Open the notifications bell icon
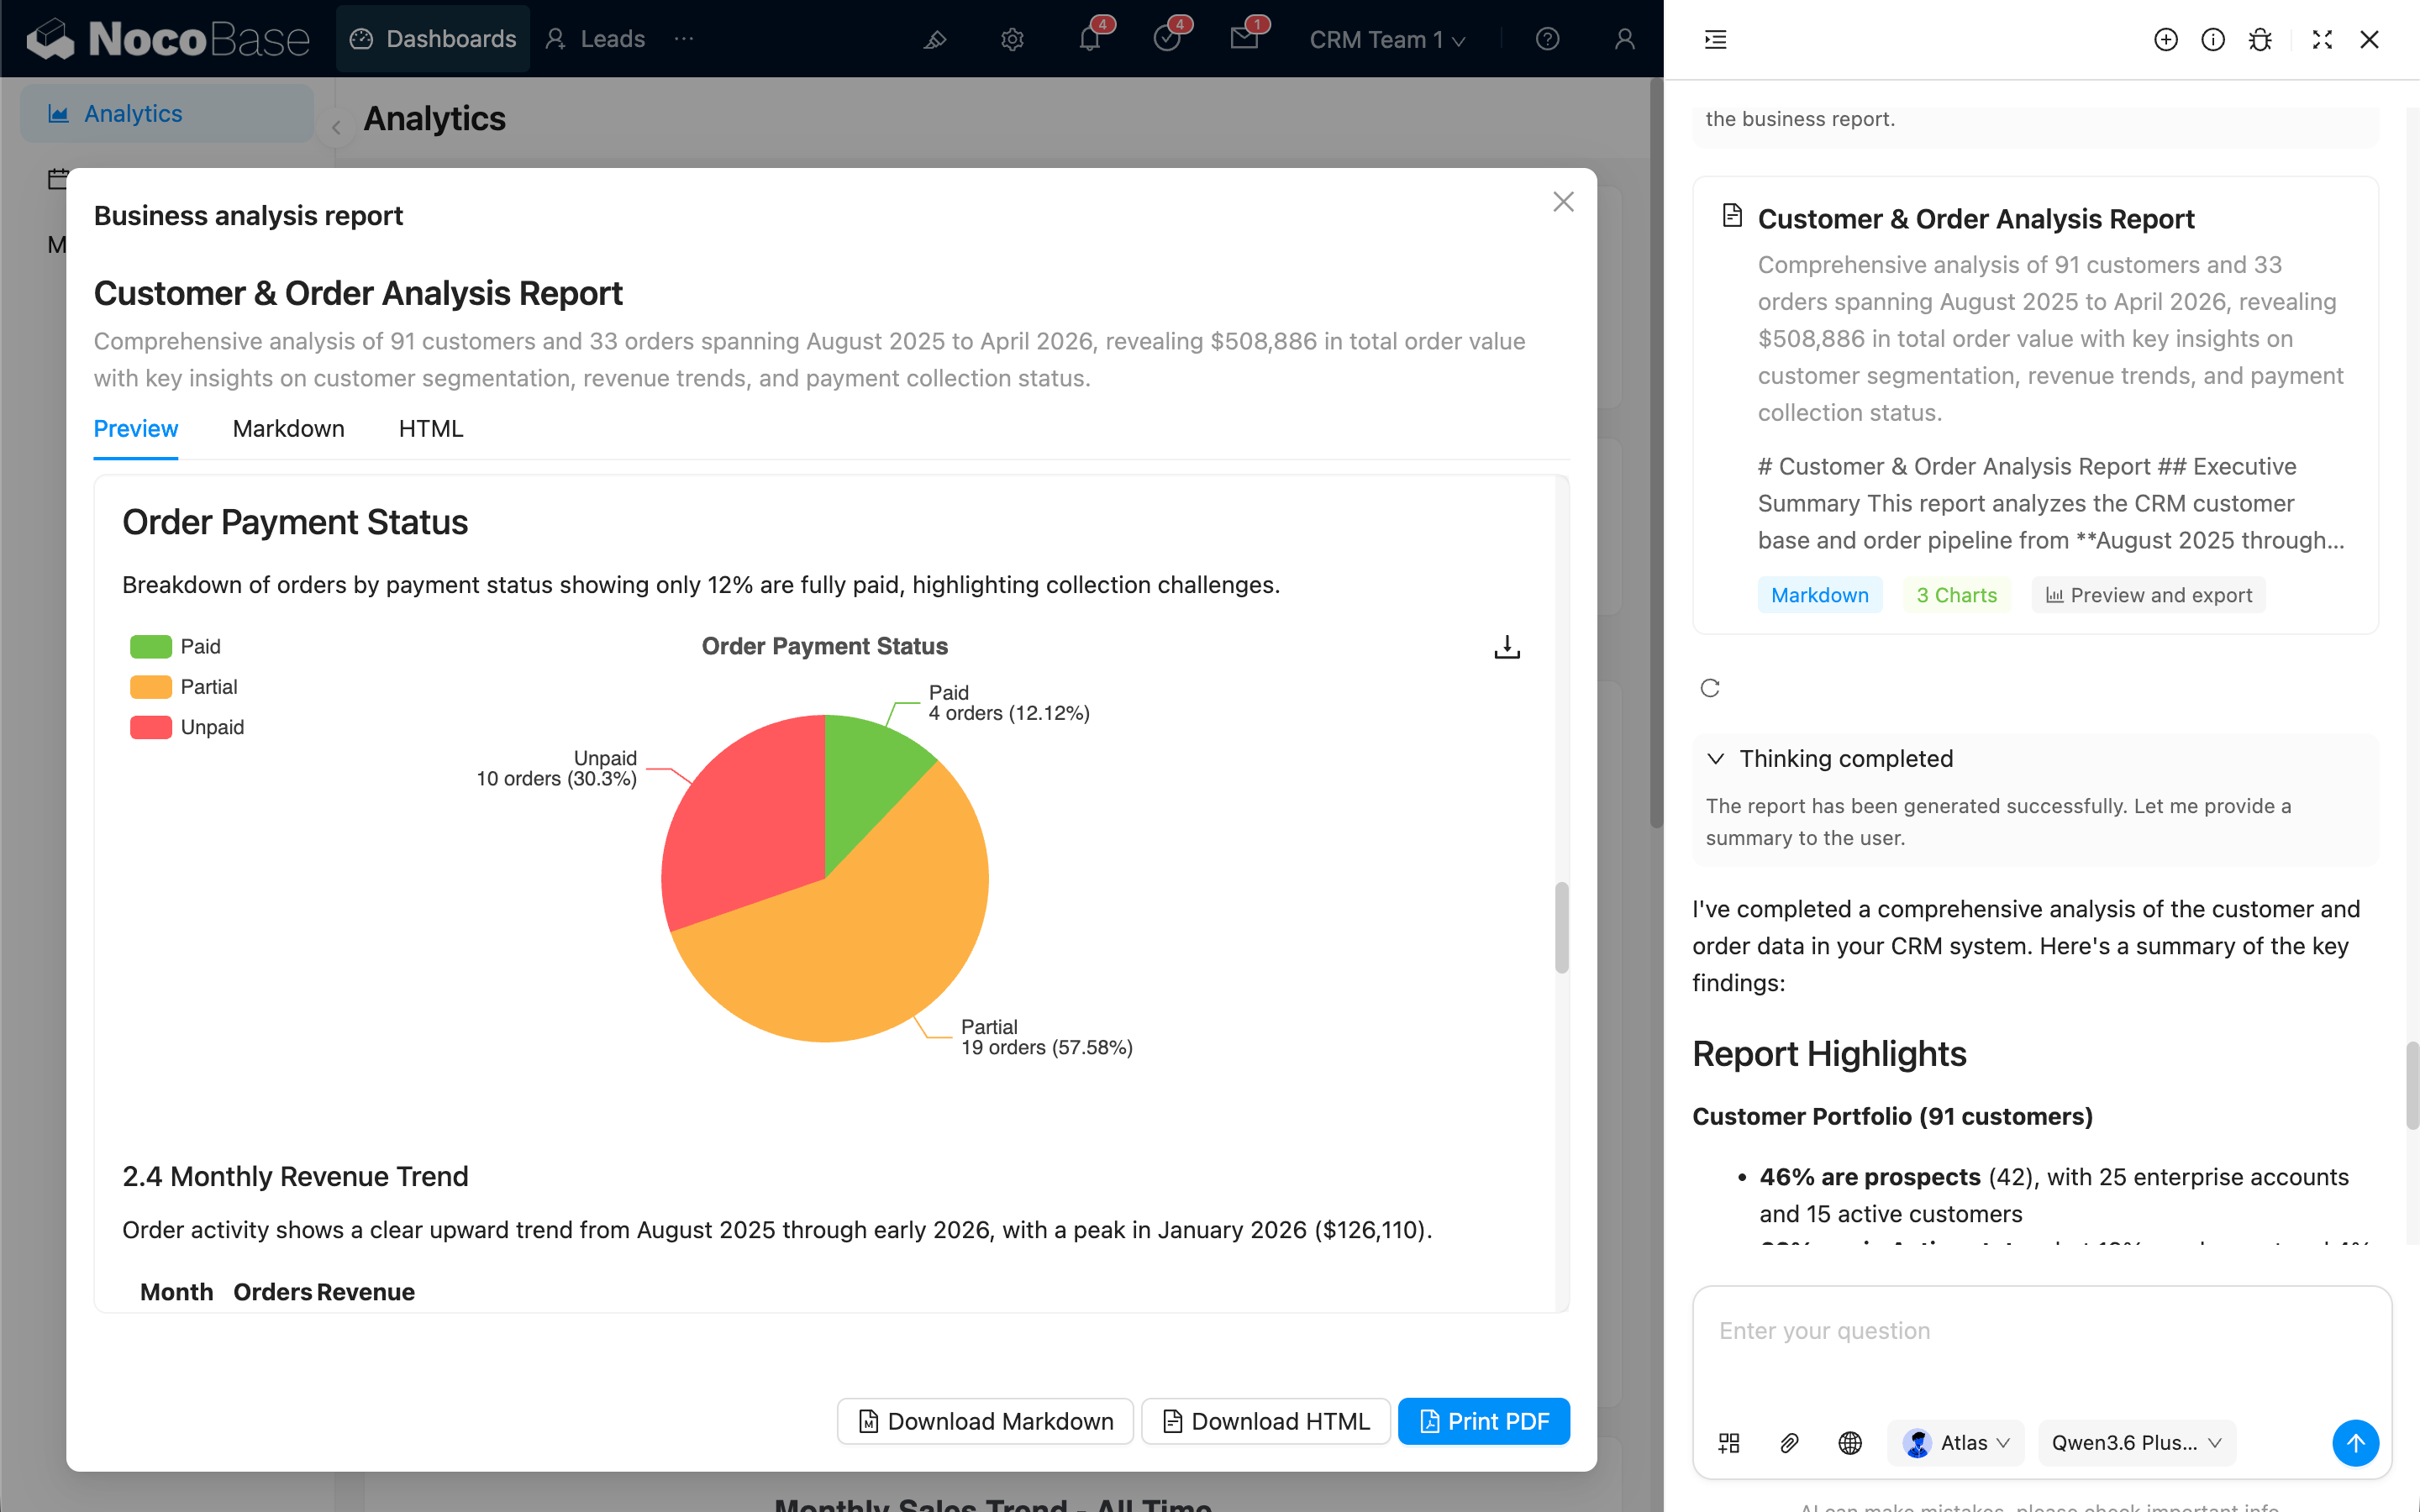This screenshot has width=2420, height=1512. coord(1089,39)
